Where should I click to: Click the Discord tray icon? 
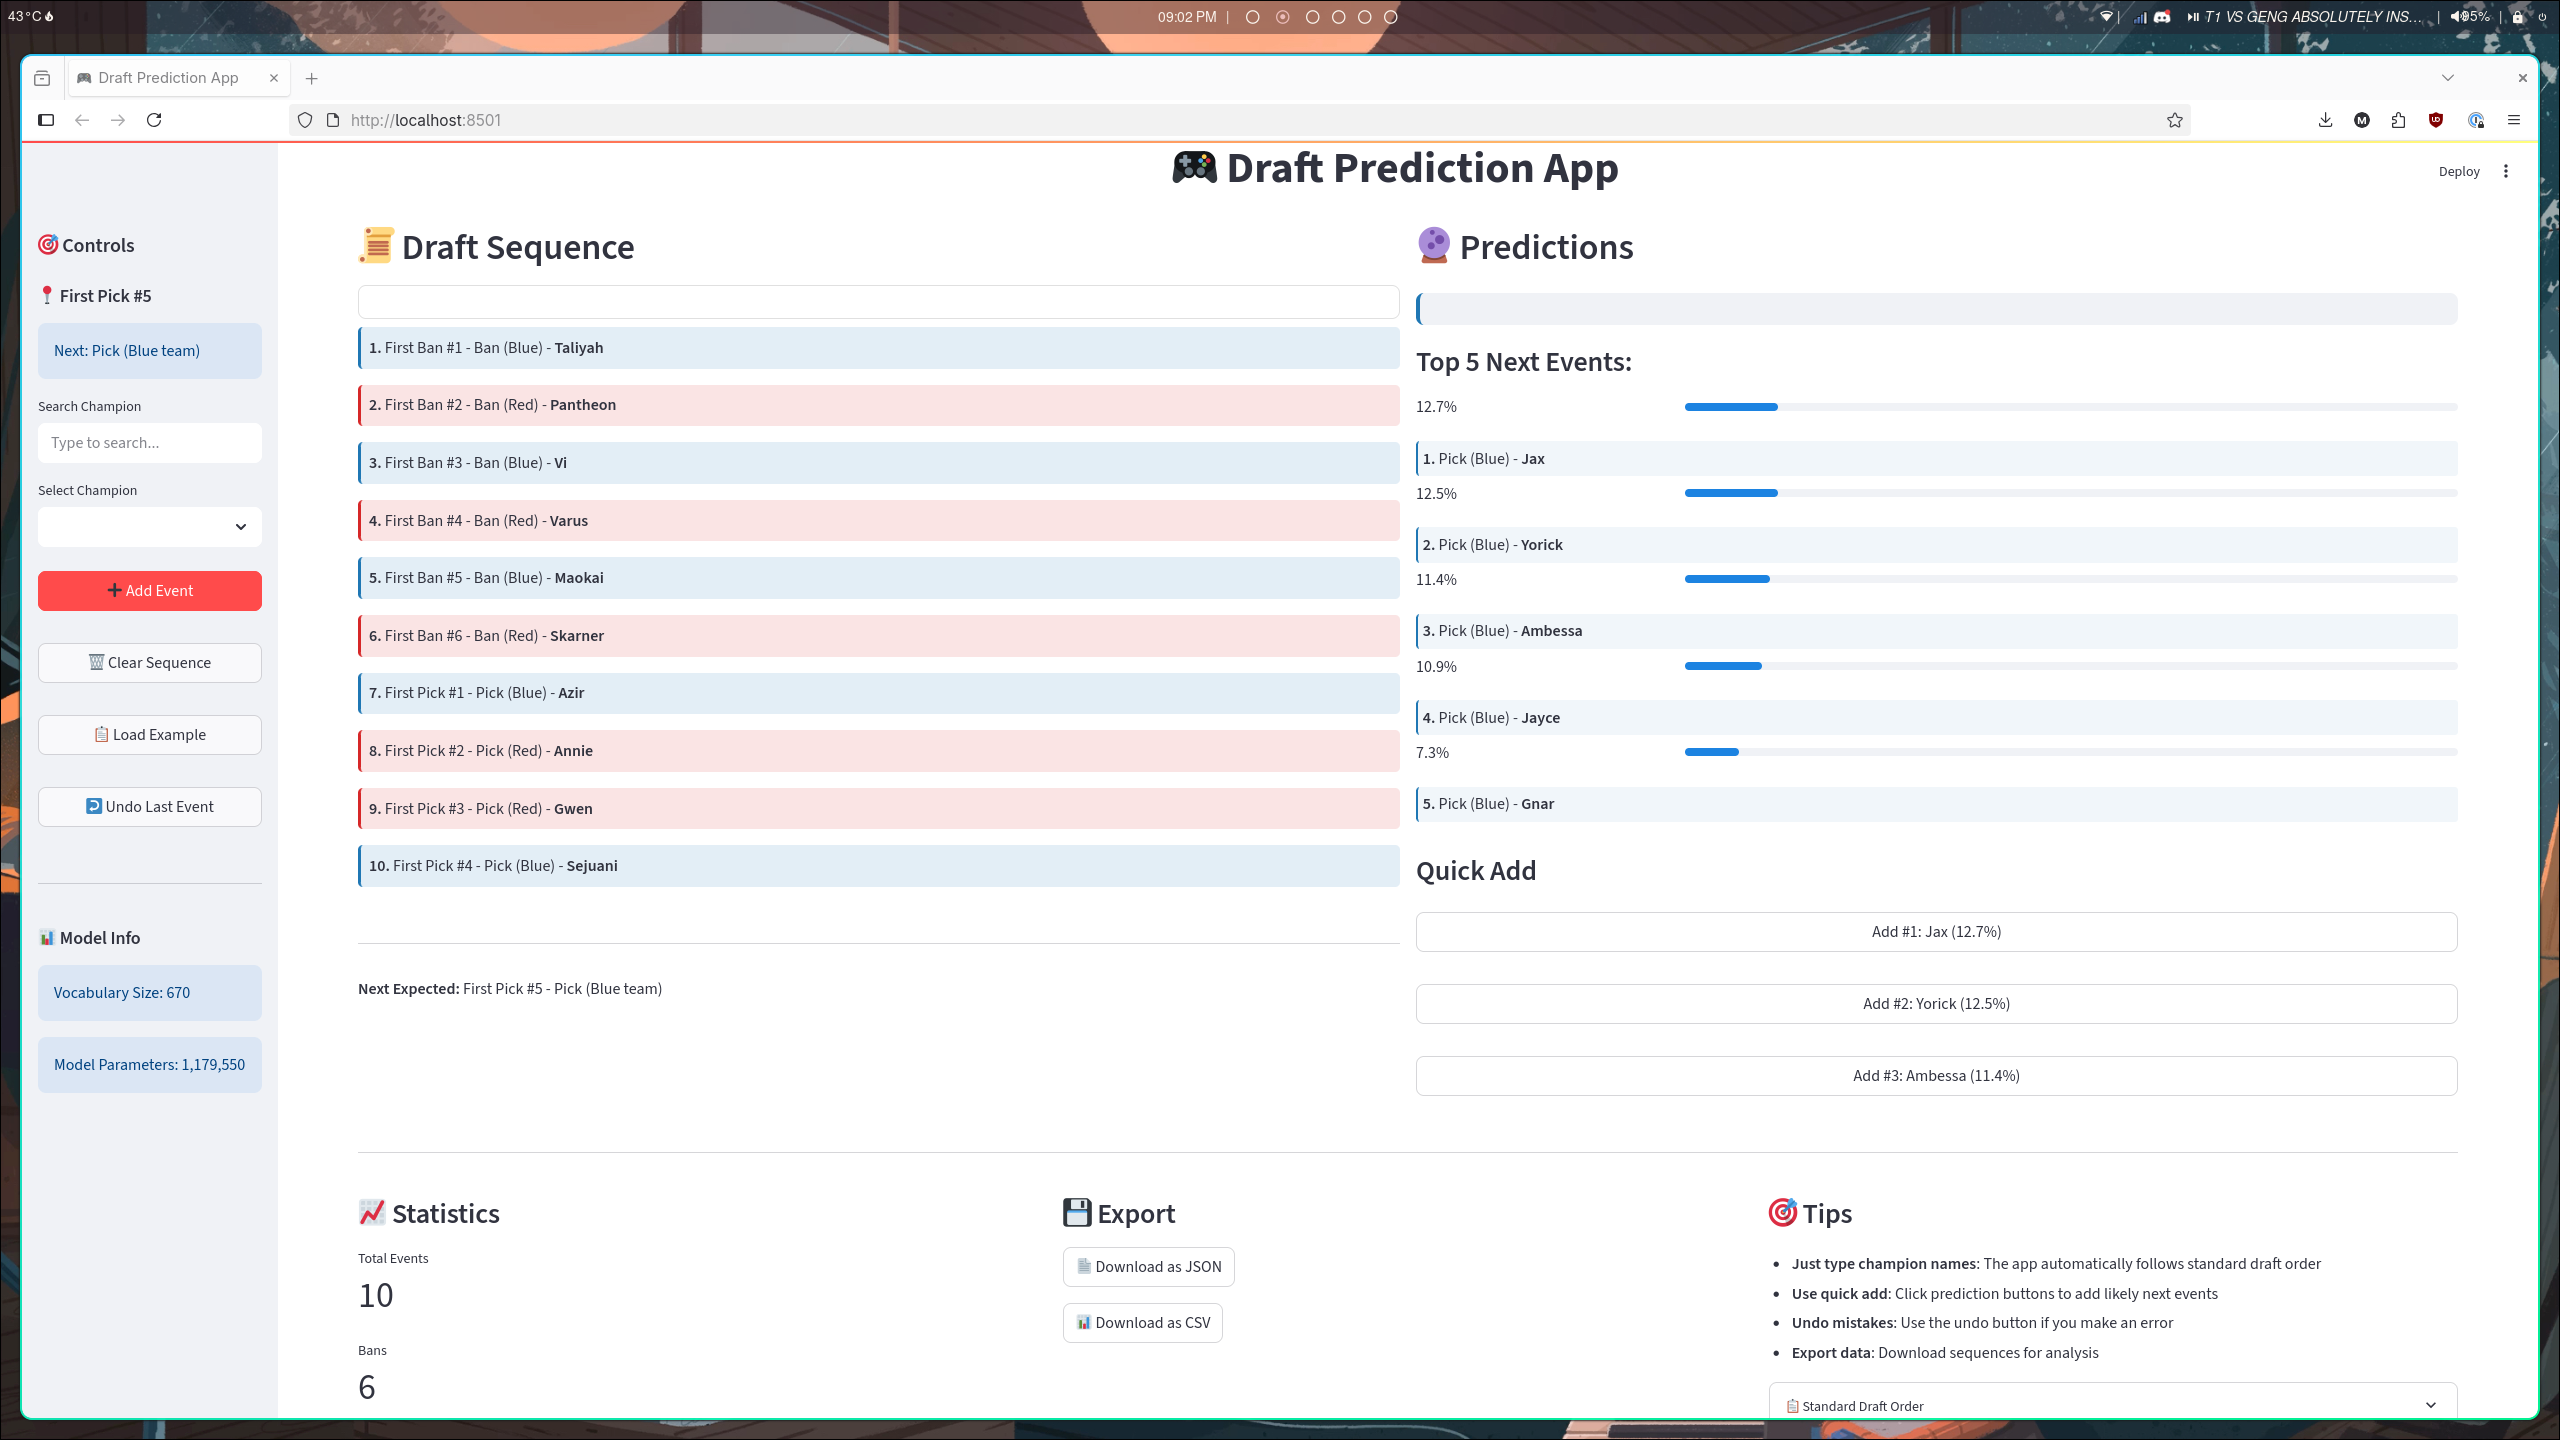[x=2162, y=17]
